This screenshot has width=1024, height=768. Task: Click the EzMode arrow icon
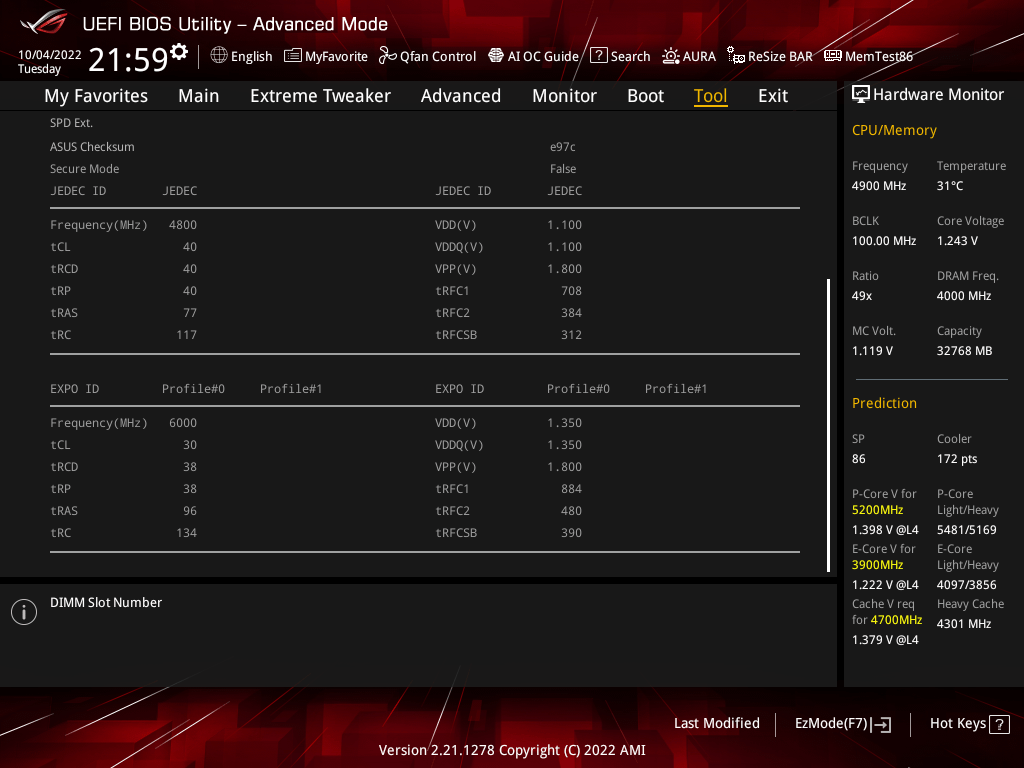click(881, 724)
